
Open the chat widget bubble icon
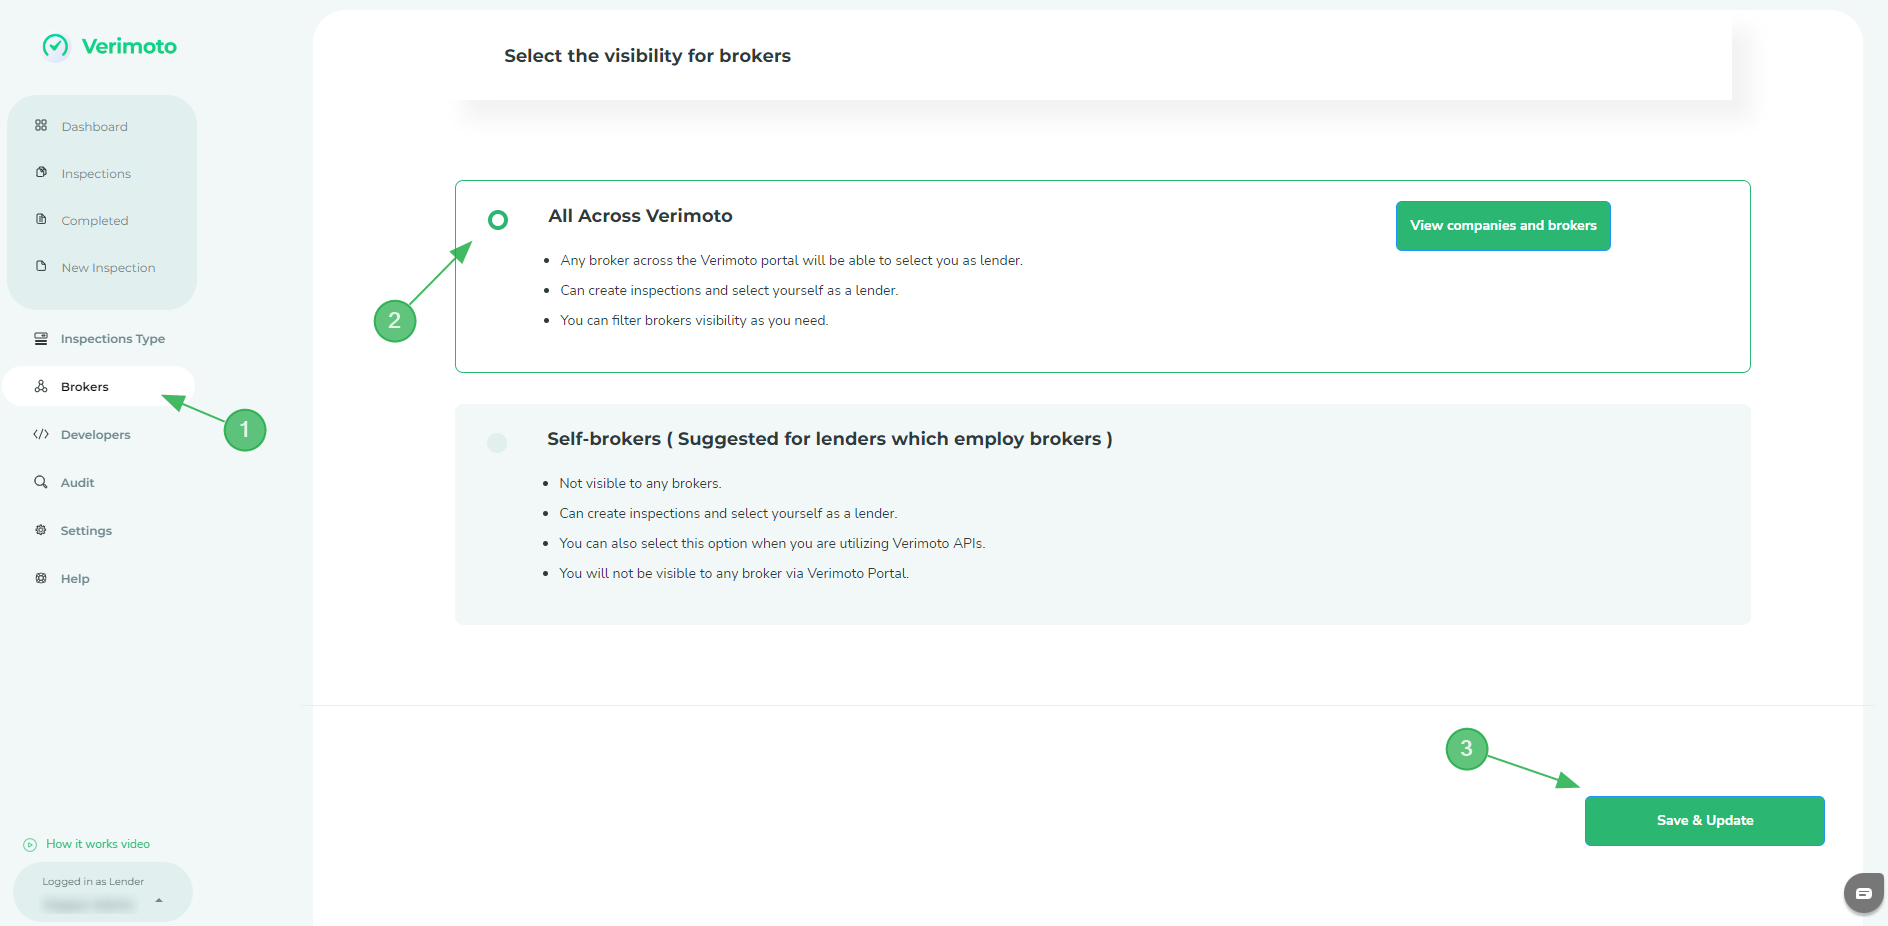pyautogui.click(x=1864, y=892)
